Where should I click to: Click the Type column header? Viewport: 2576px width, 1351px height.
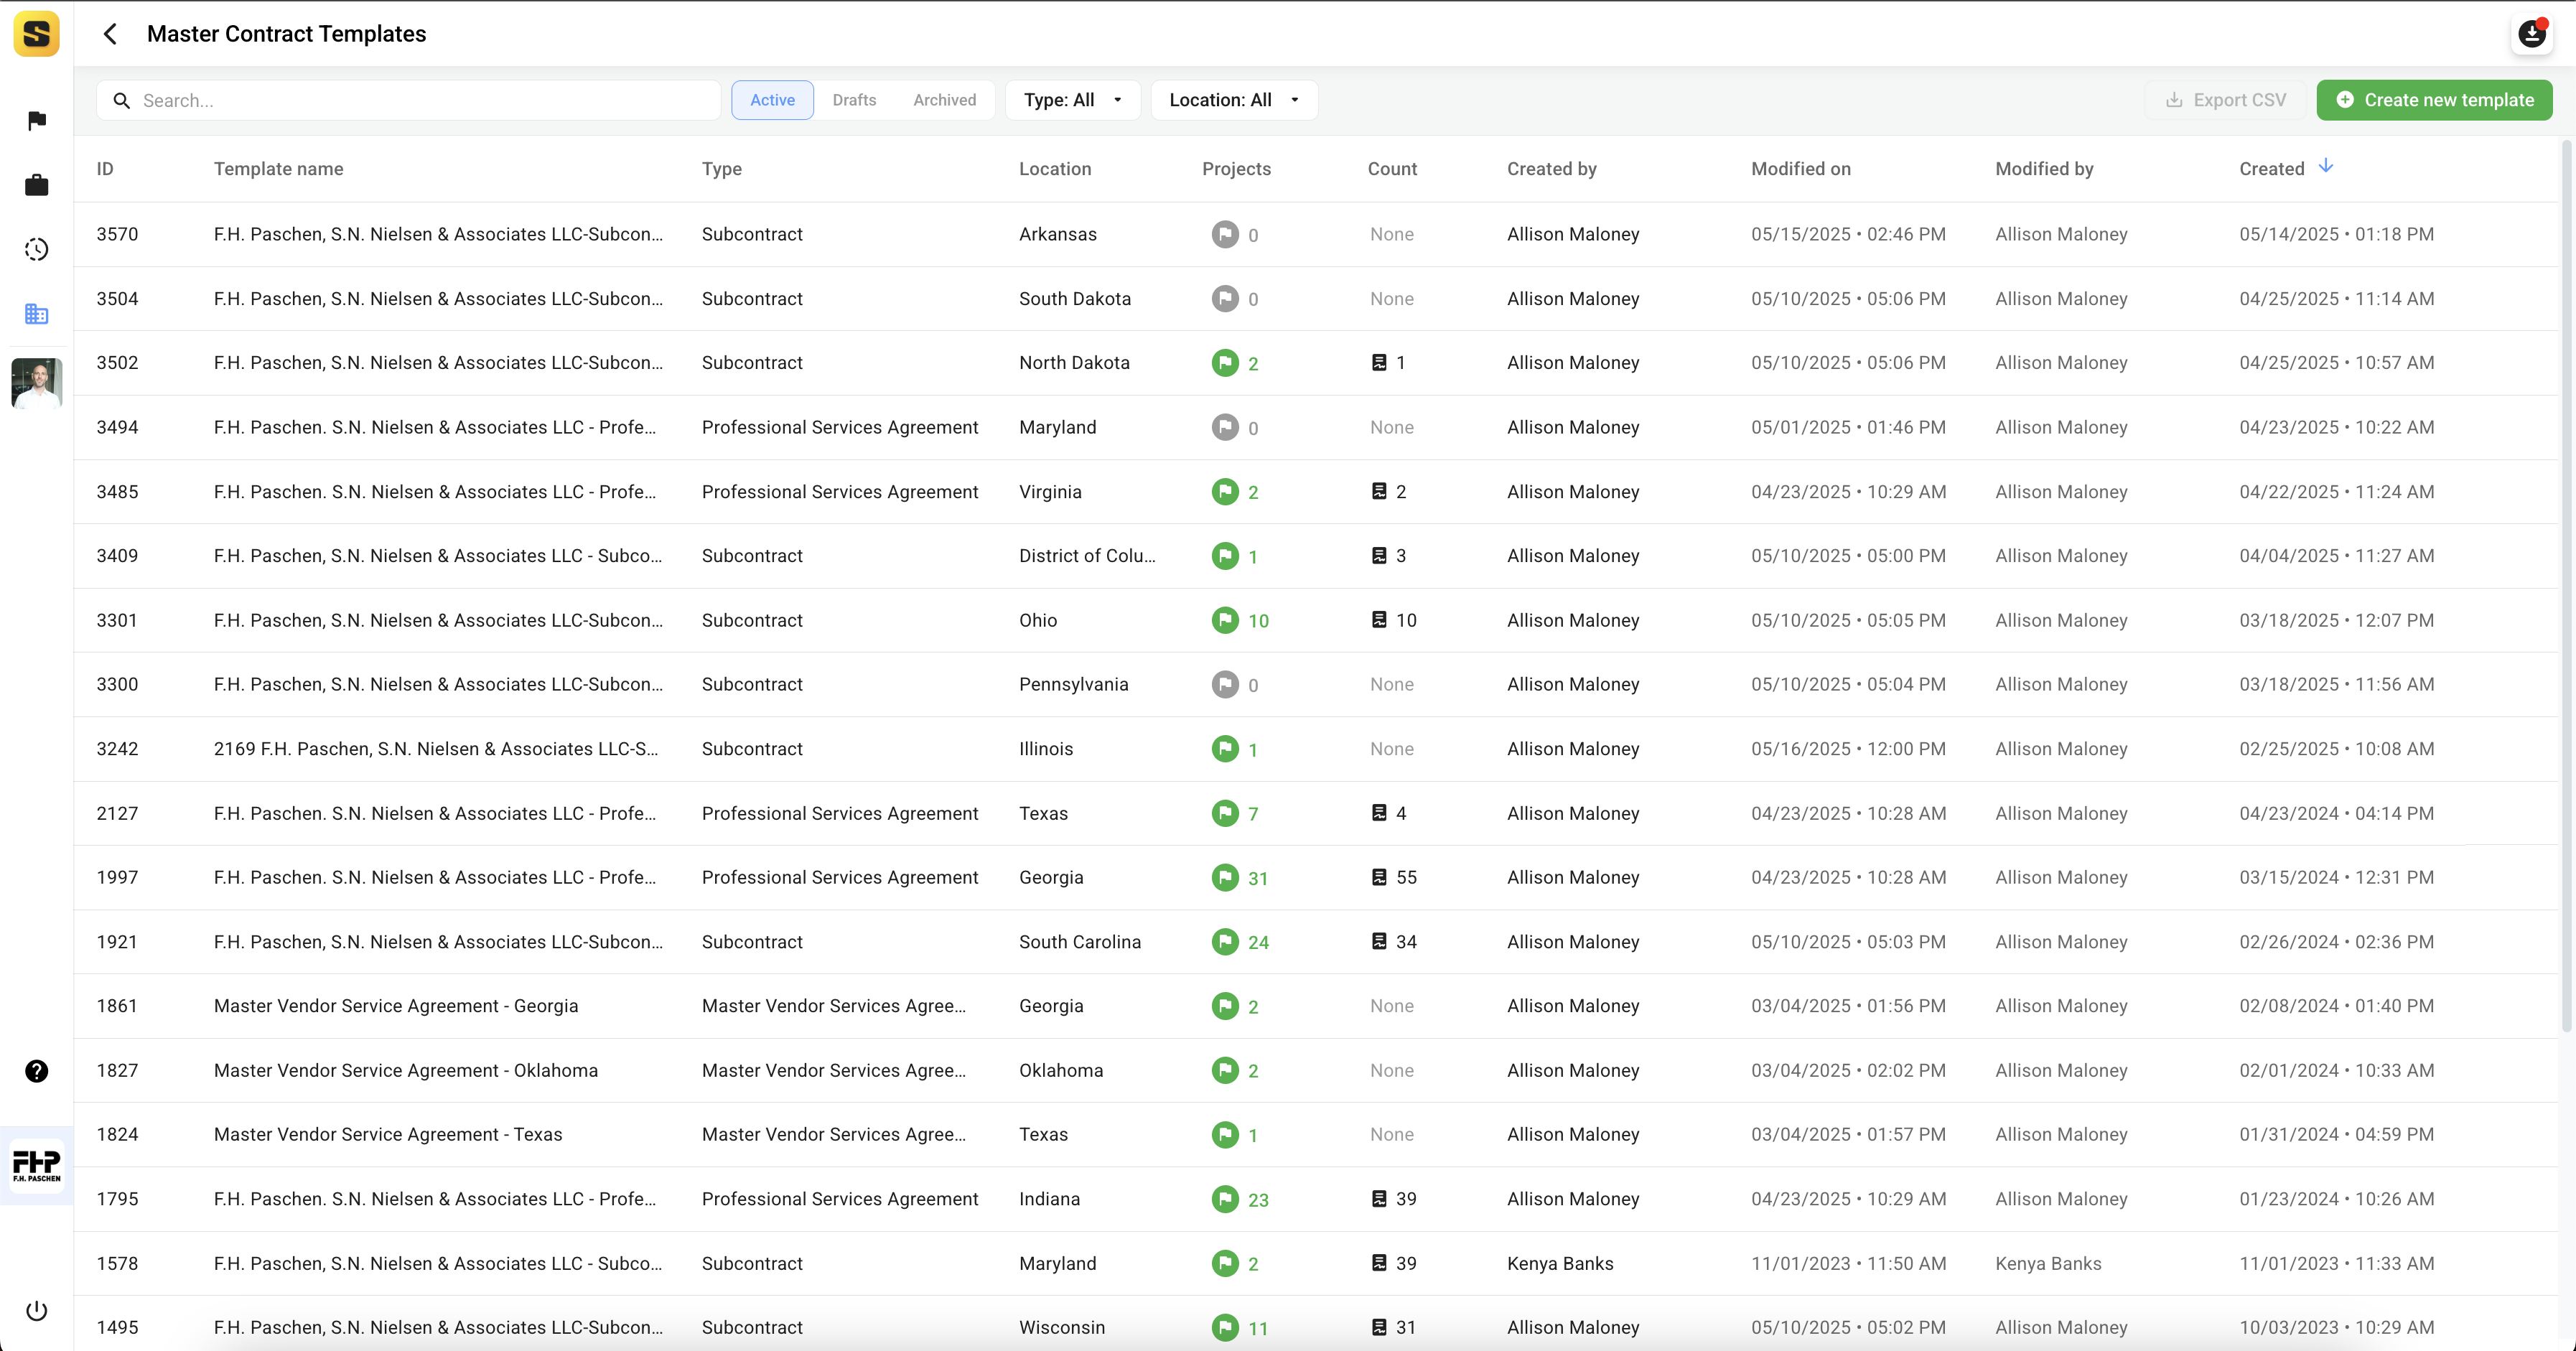[x=721, y=169]
